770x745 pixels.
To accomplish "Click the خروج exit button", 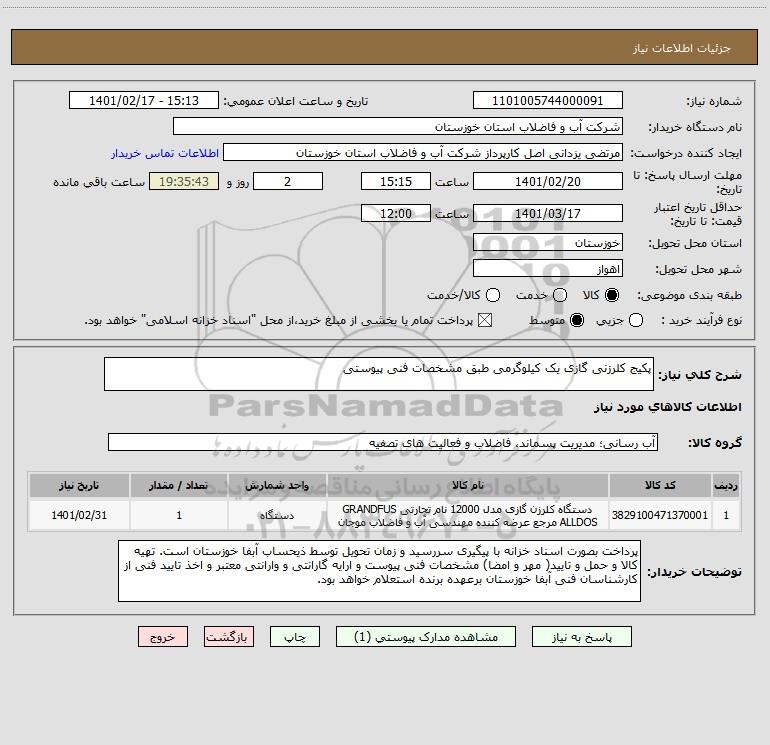I will pos(163,637).
